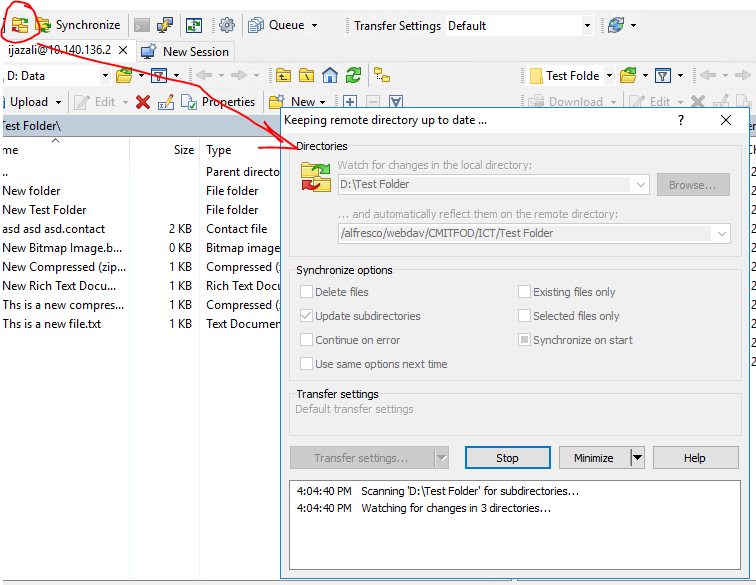
Task: Open the Minimize button dropdown arrow
Action: pyautogui.click(x=636, y=458)
